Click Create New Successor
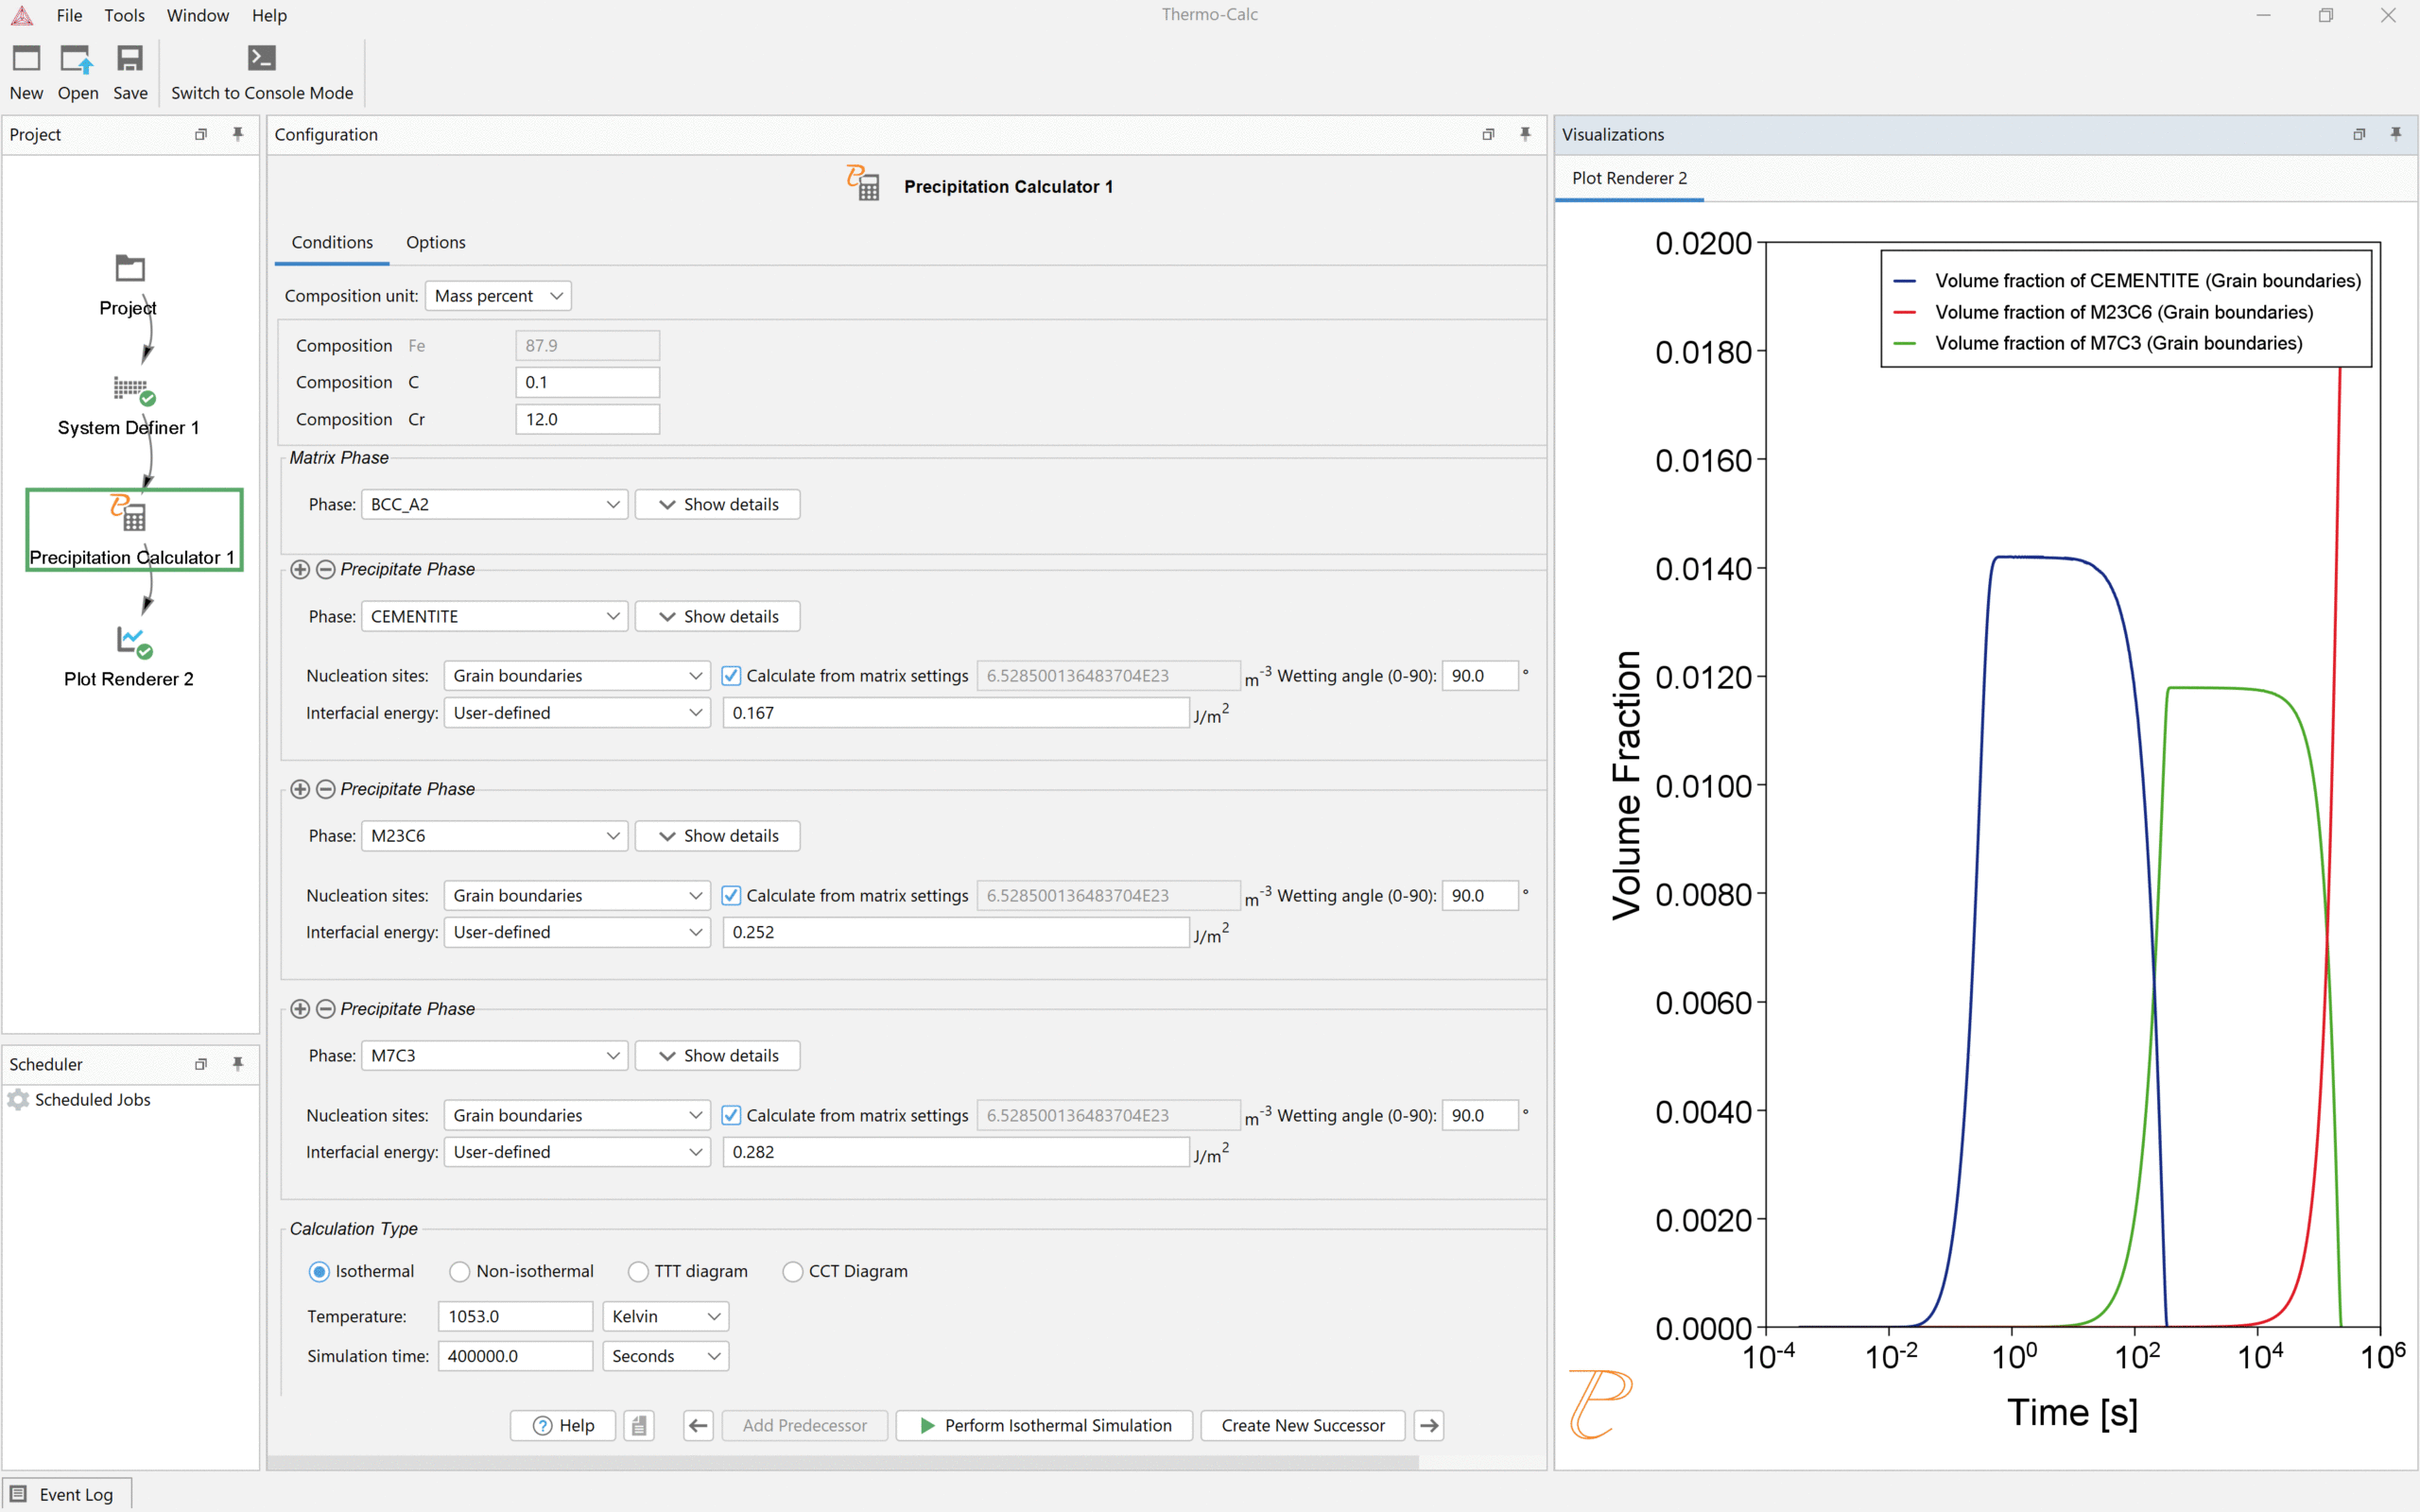 1302,1425
